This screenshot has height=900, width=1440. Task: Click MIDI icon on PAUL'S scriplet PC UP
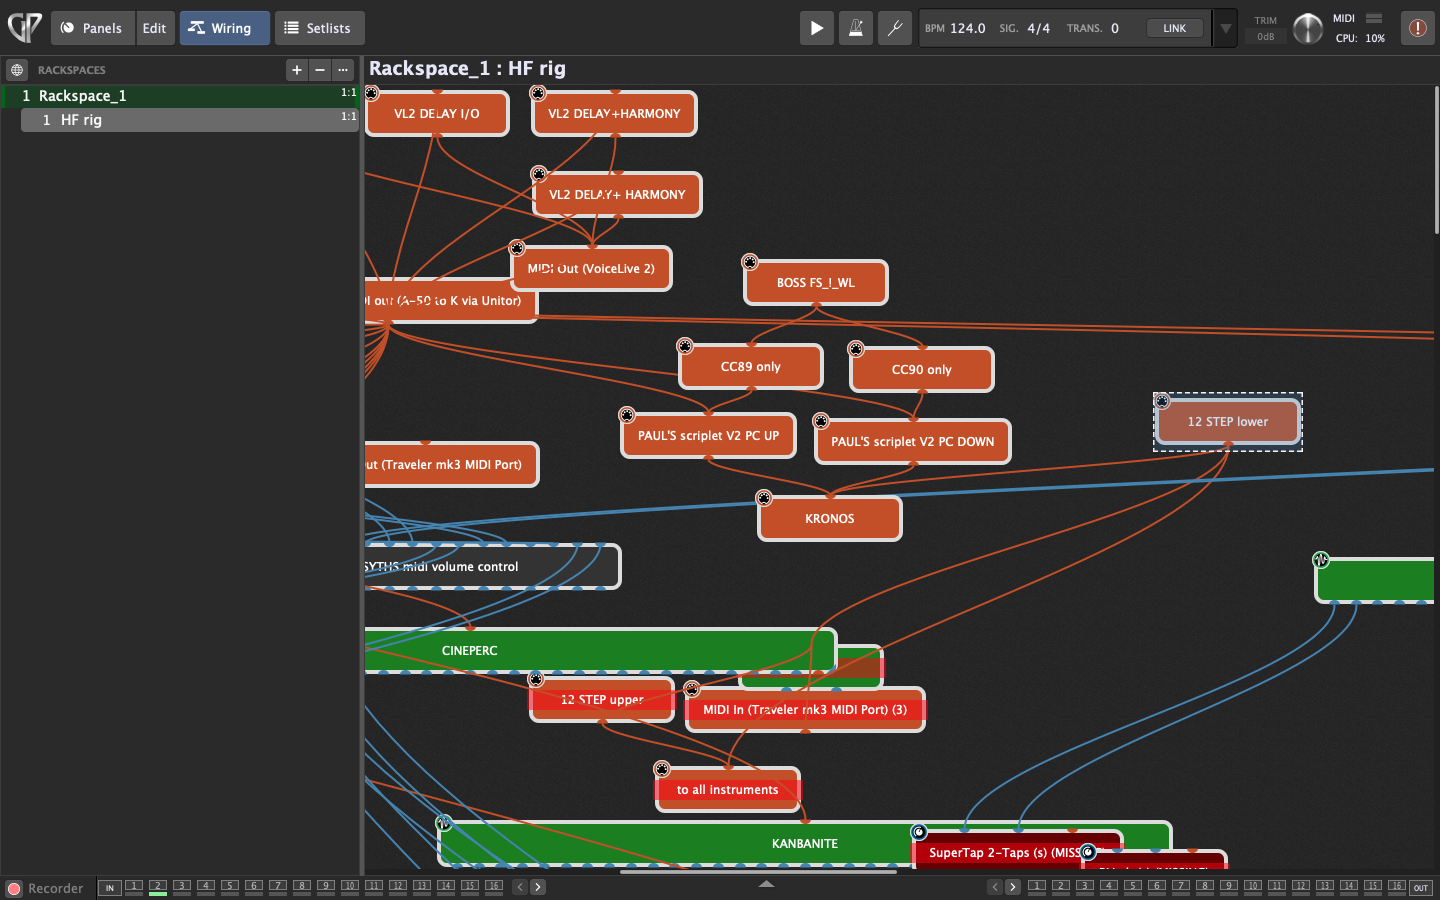pos(627,415)
